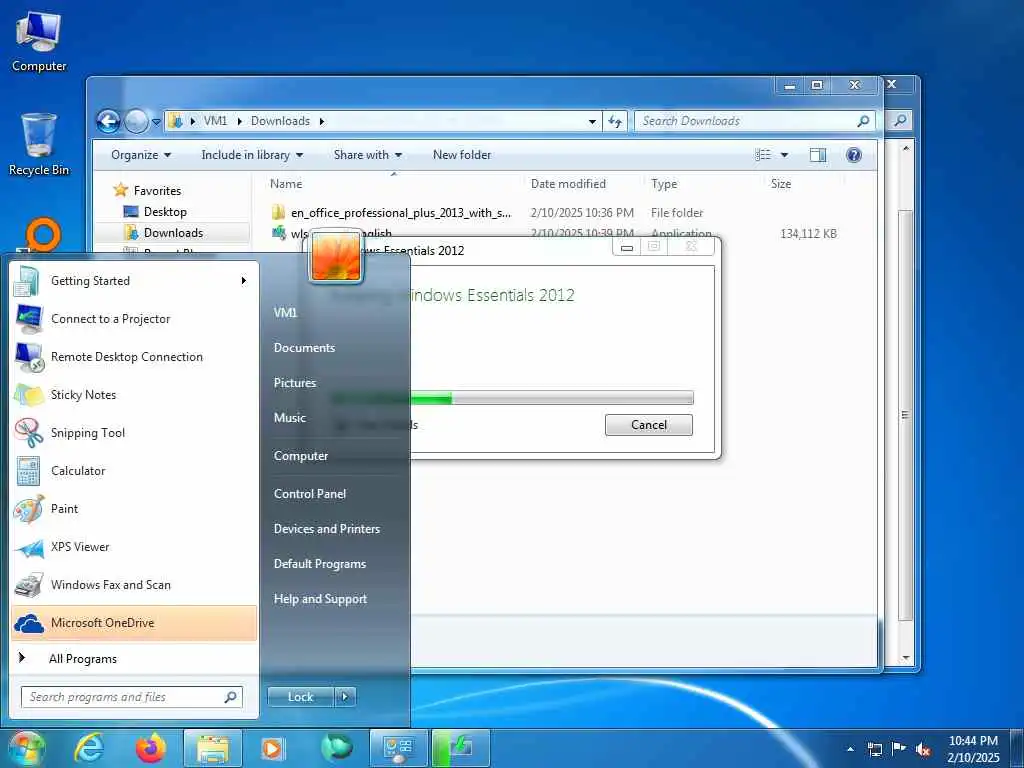
Task: Open Default Programs
Action: point(320,564)
